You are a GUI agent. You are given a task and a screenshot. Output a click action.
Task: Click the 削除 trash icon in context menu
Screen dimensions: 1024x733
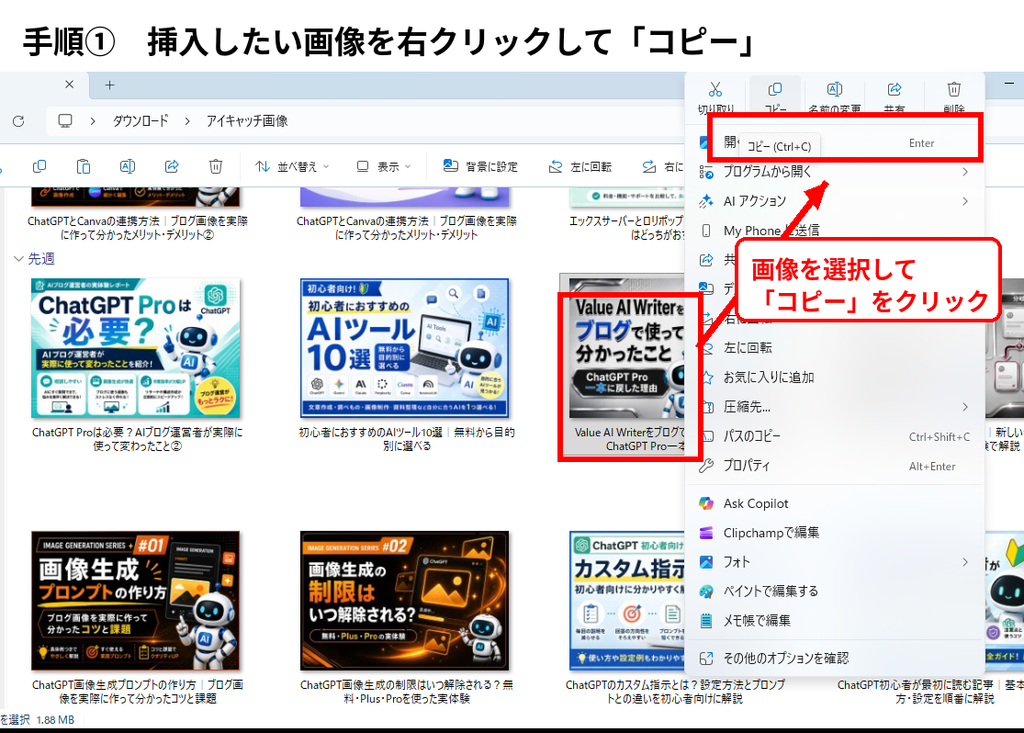point(954,89)
